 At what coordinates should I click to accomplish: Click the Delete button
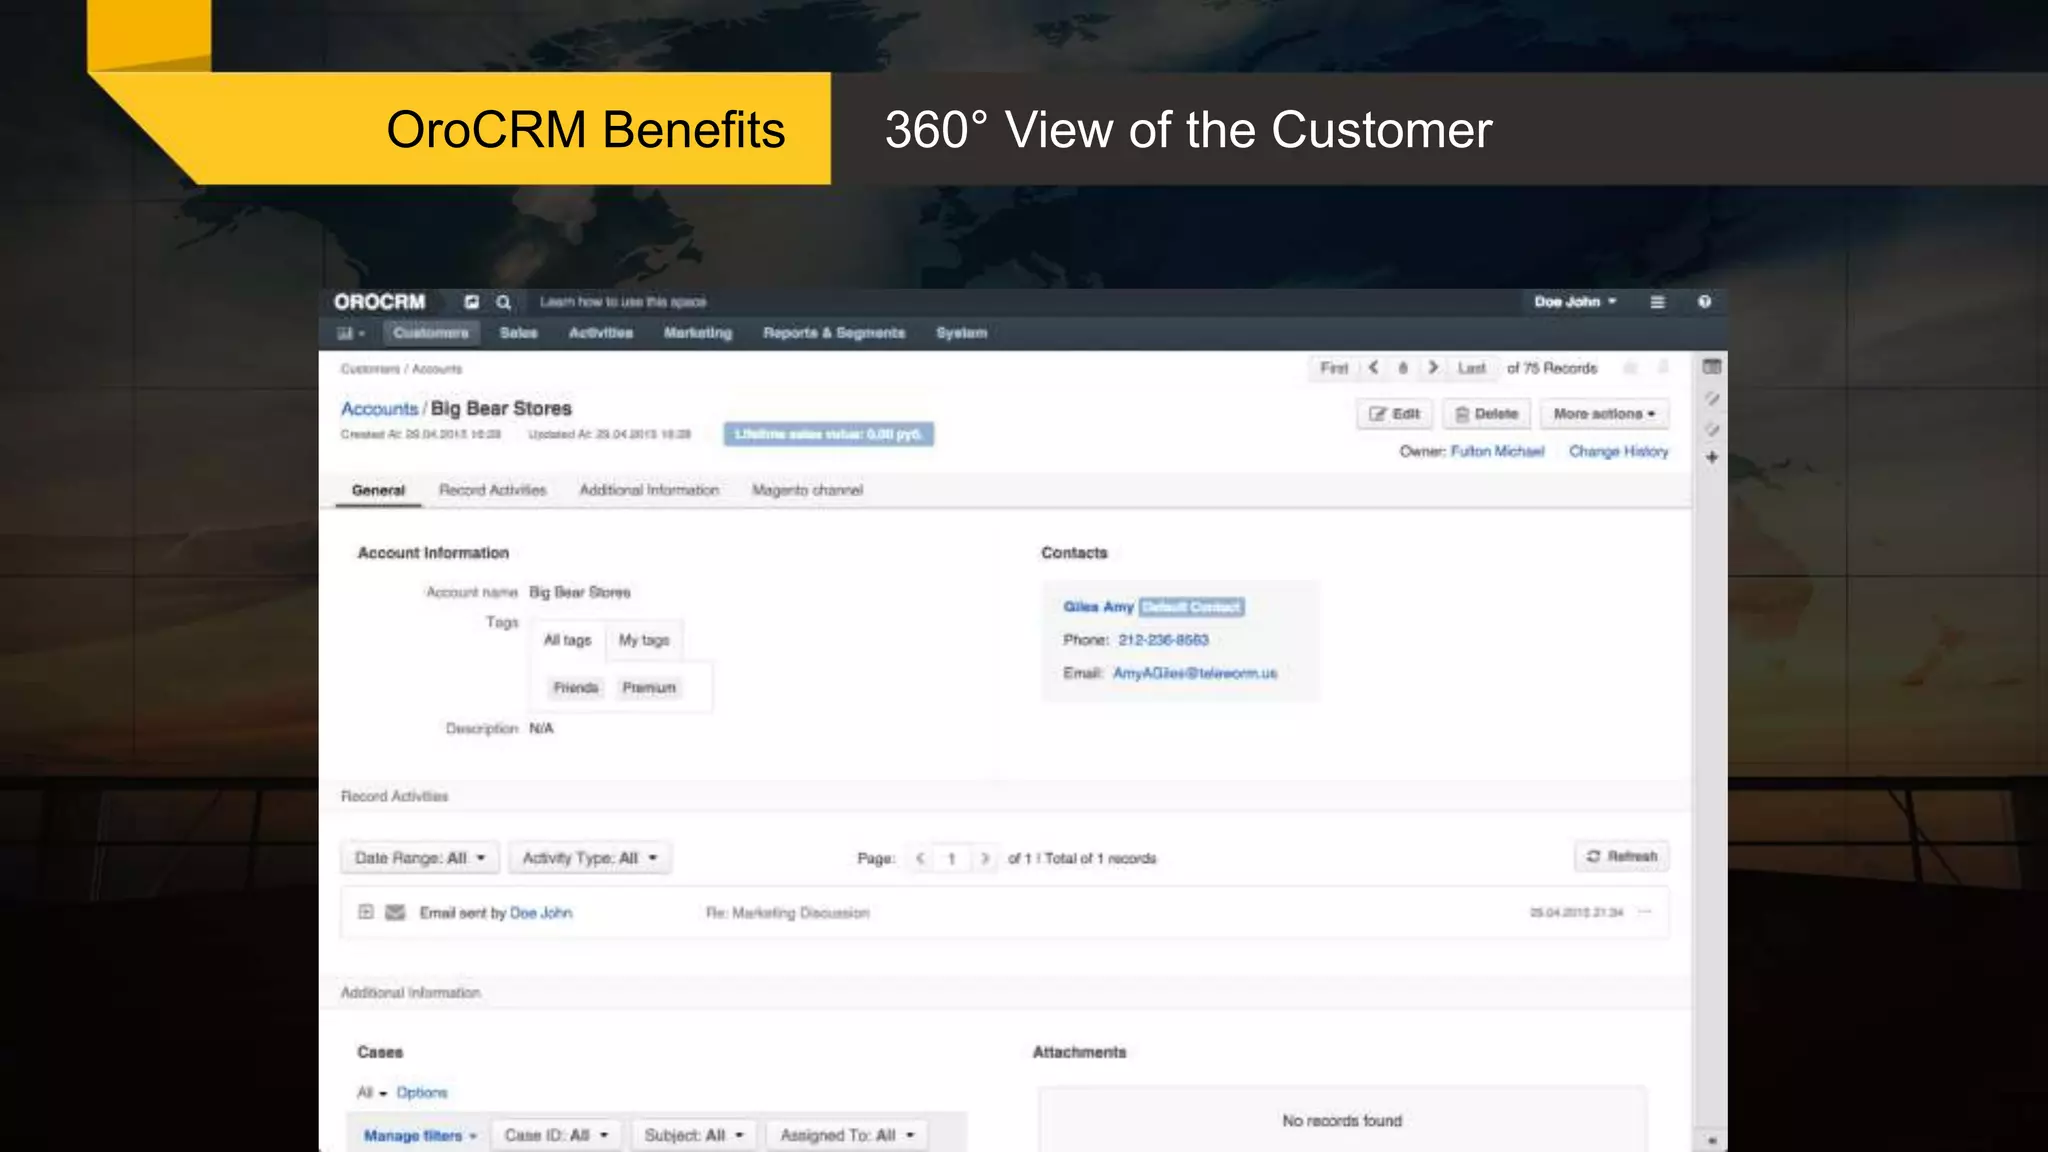1487,414
